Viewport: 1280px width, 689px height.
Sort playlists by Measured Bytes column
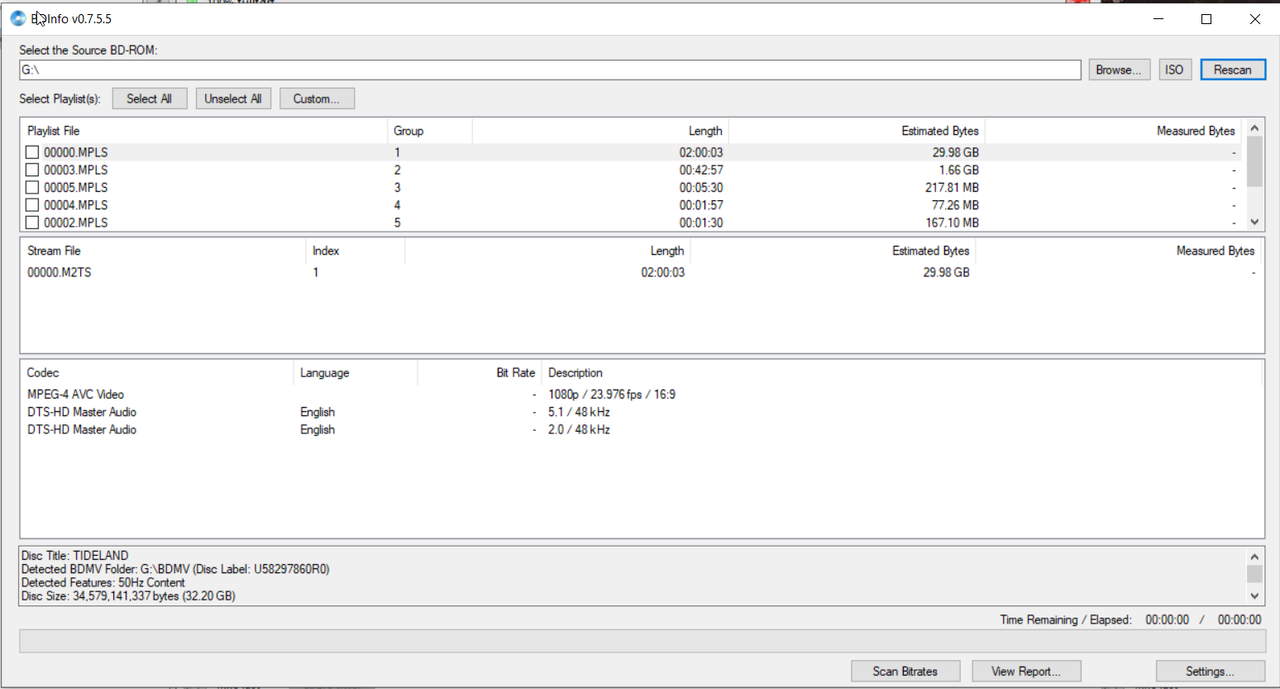tap(1114, 131)
